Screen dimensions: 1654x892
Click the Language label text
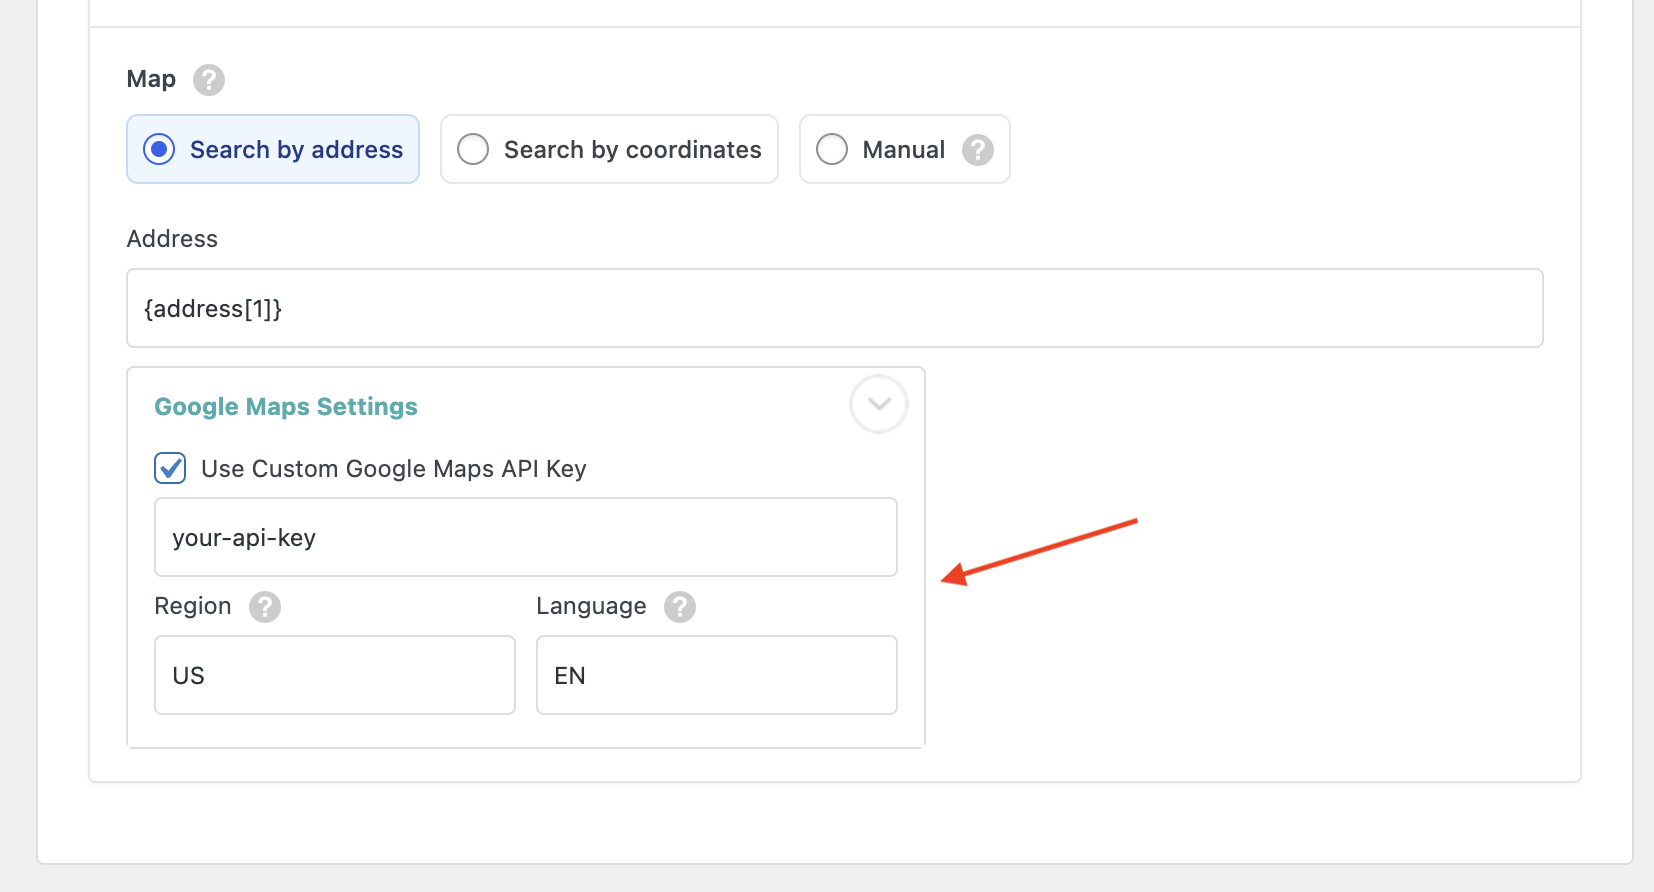tap(591, 606)
